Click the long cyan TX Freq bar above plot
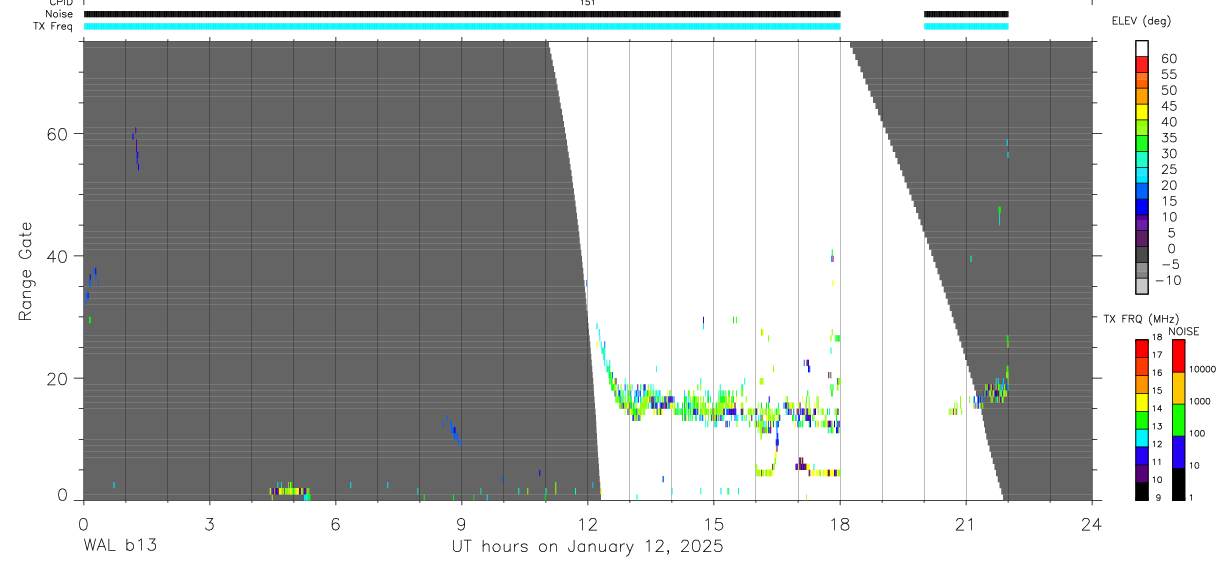The image size is (1228, 567). pyautogui.click(x=462, y=26)
